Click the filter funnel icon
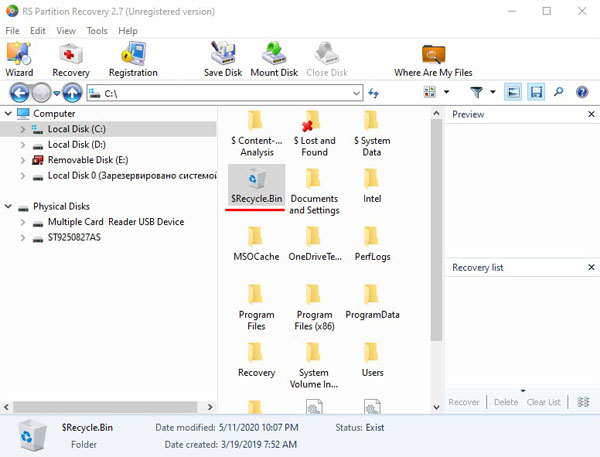 pyautogui.click(x=476, y=92)
